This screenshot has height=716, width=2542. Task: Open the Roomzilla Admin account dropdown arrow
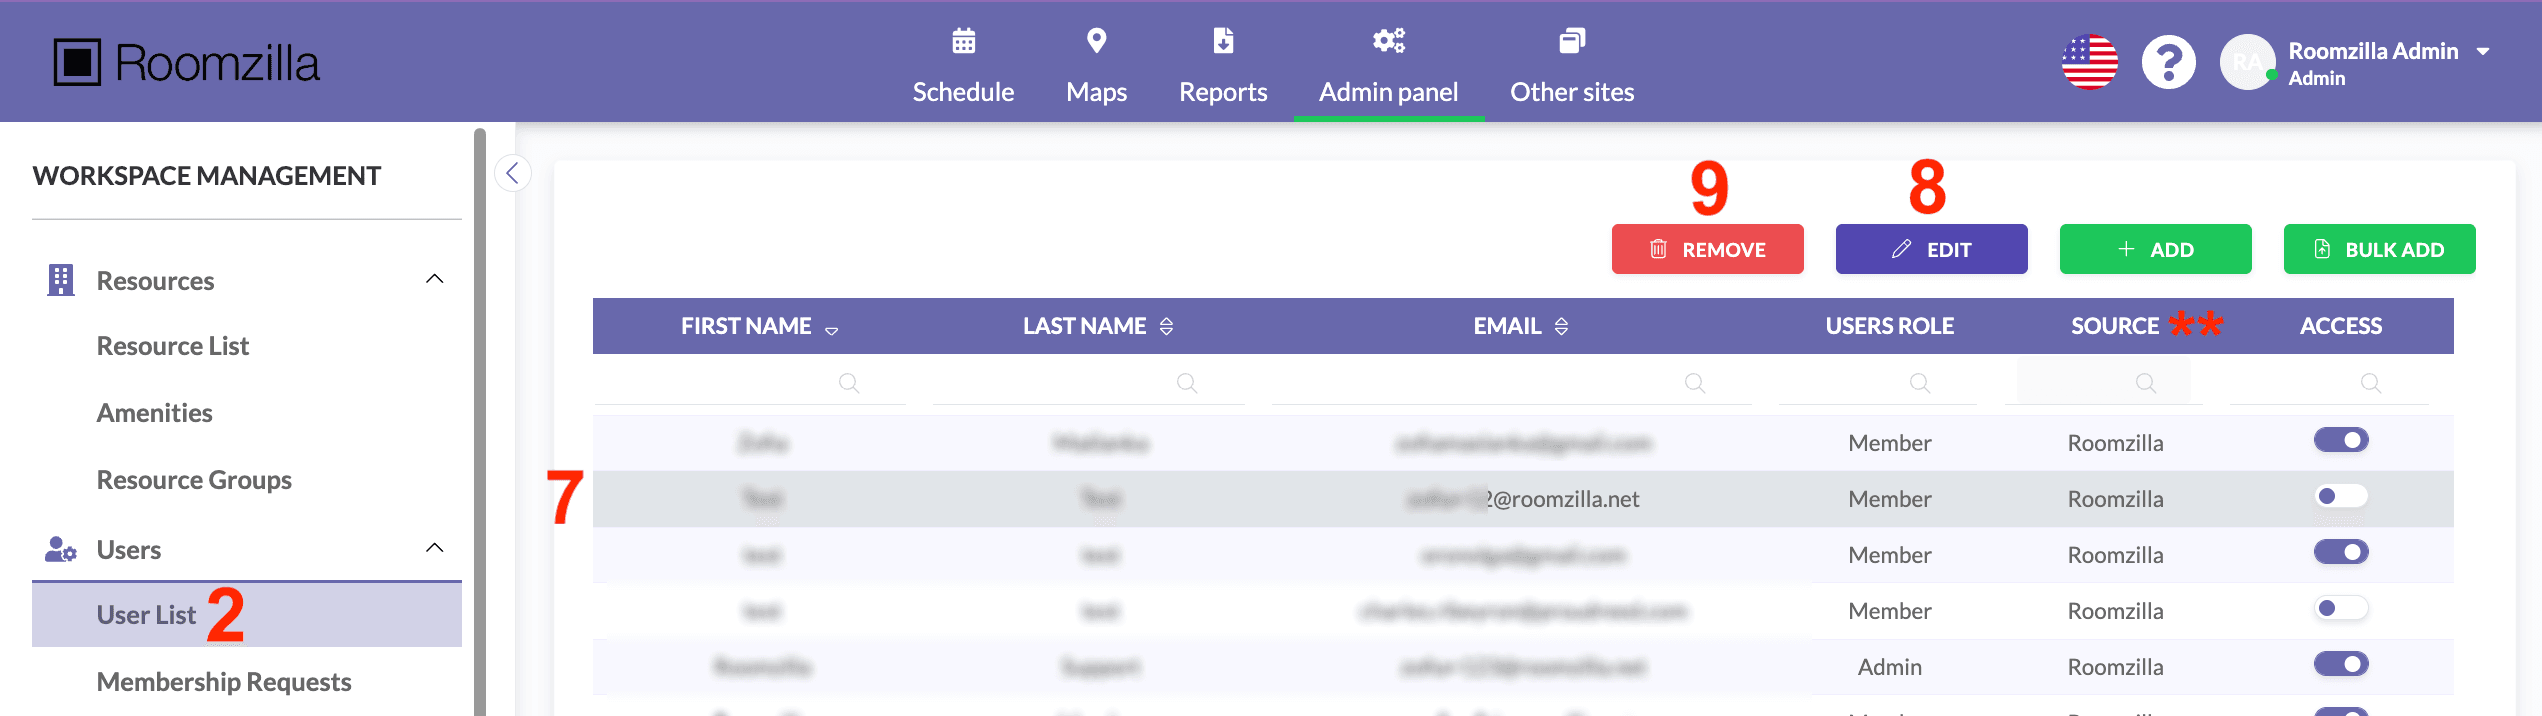point(2482,51)
